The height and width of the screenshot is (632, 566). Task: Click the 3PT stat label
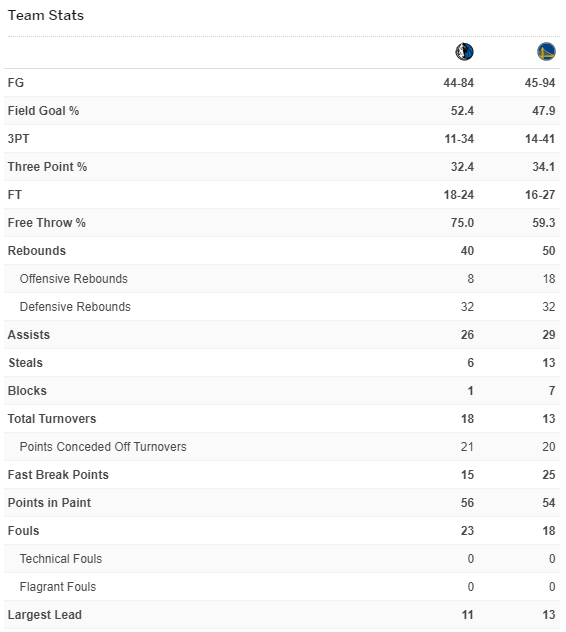coord(18,139)
